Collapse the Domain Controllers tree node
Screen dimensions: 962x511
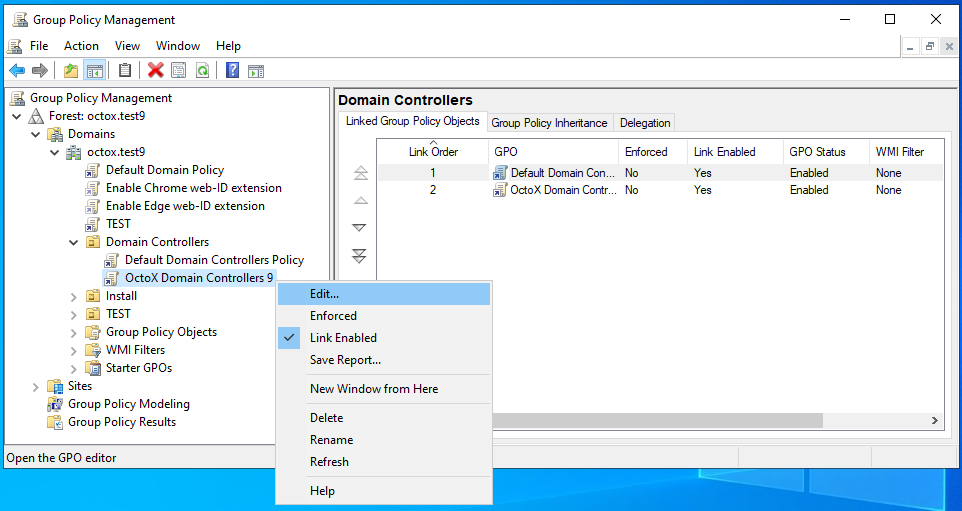(x=74, y=242)
